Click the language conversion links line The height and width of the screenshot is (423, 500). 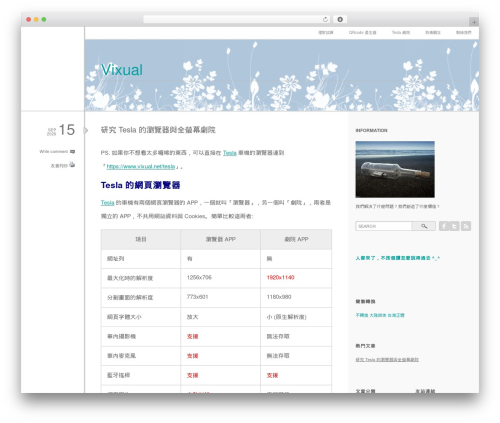pos(380,315)
